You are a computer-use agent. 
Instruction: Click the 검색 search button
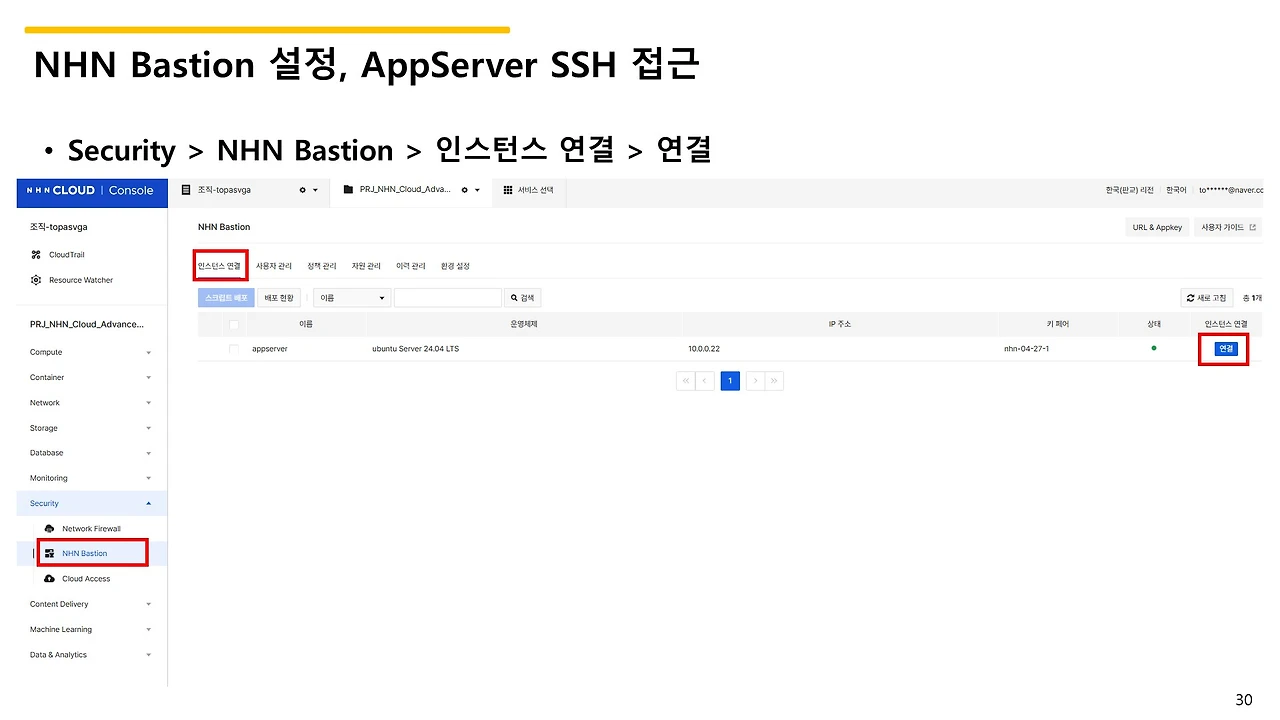523,298
